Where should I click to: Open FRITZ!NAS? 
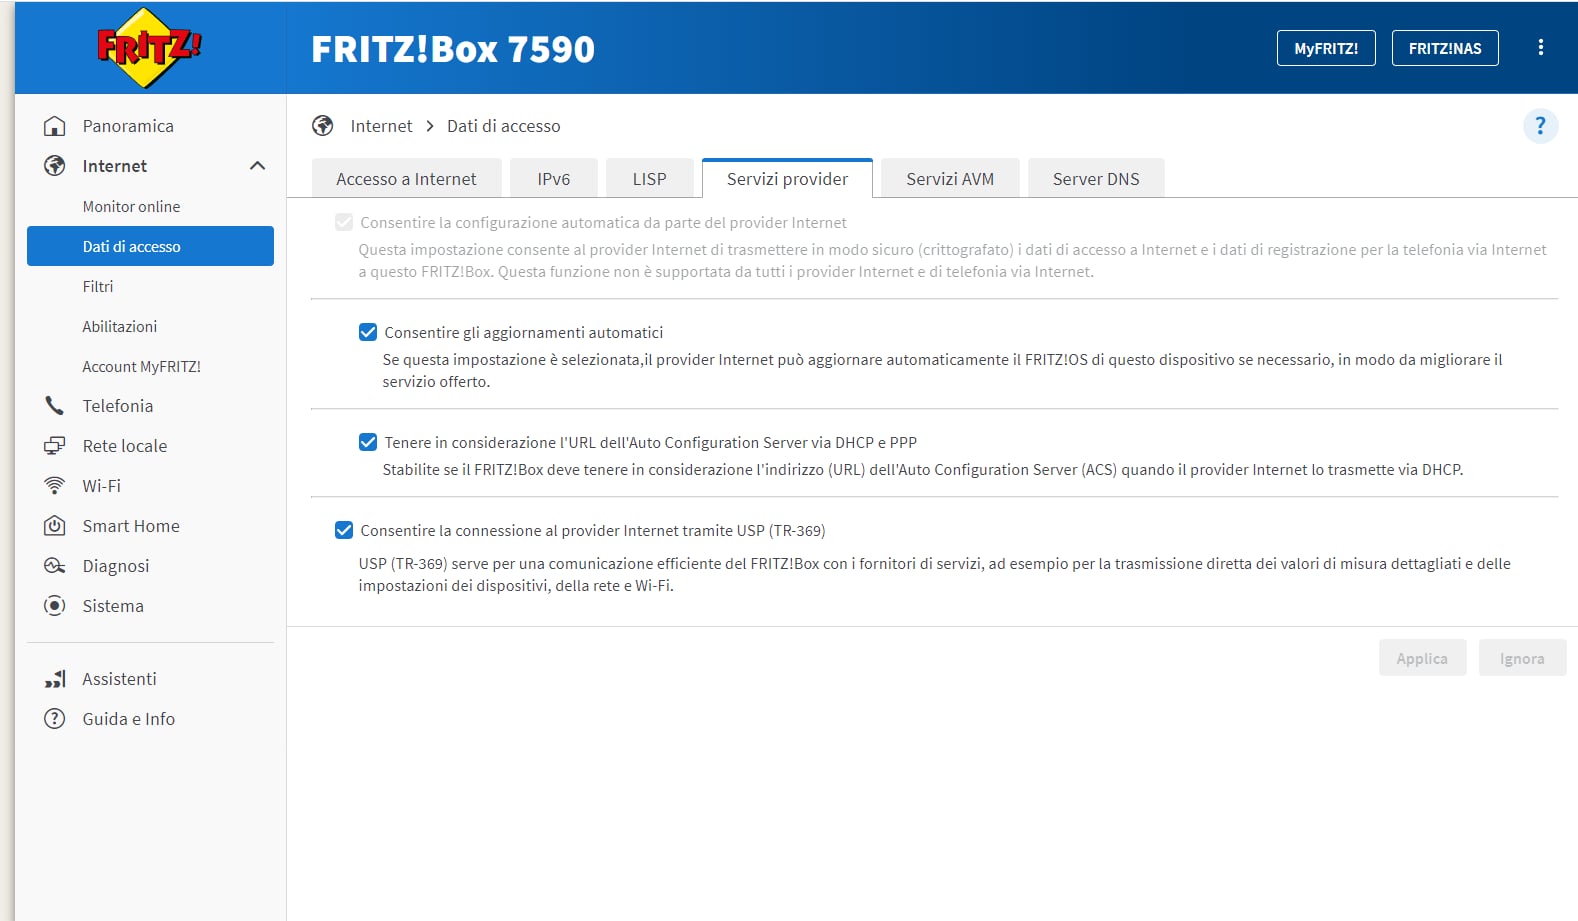(1445, 48)
